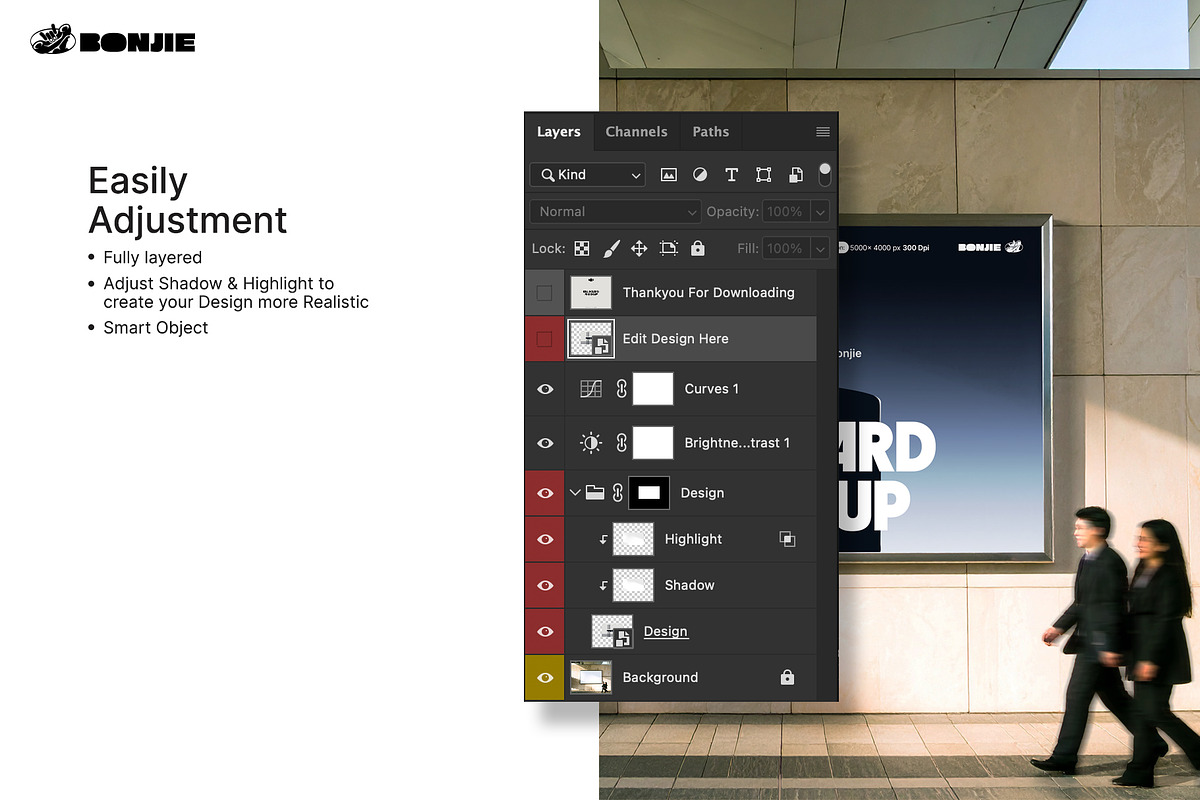Screen dimensions: 1200x800
Task: Click the Curves 1 mask link icon
Action: [x=621, y=389]
